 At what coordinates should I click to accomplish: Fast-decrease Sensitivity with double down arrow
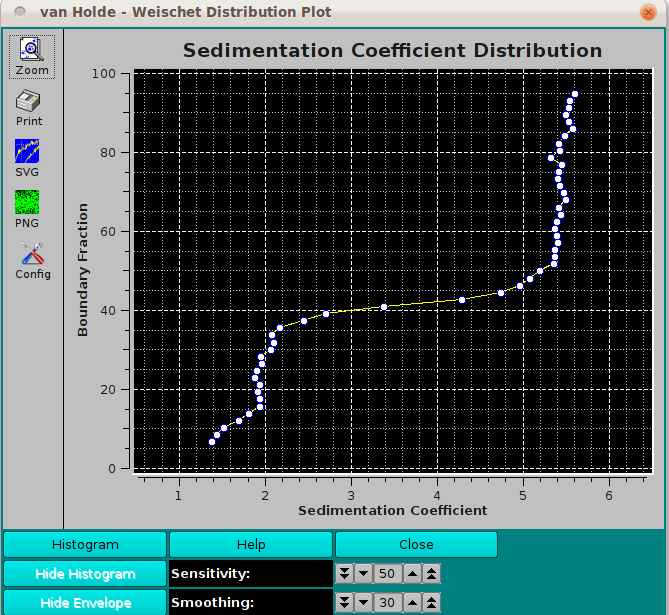tap(345, 574)
